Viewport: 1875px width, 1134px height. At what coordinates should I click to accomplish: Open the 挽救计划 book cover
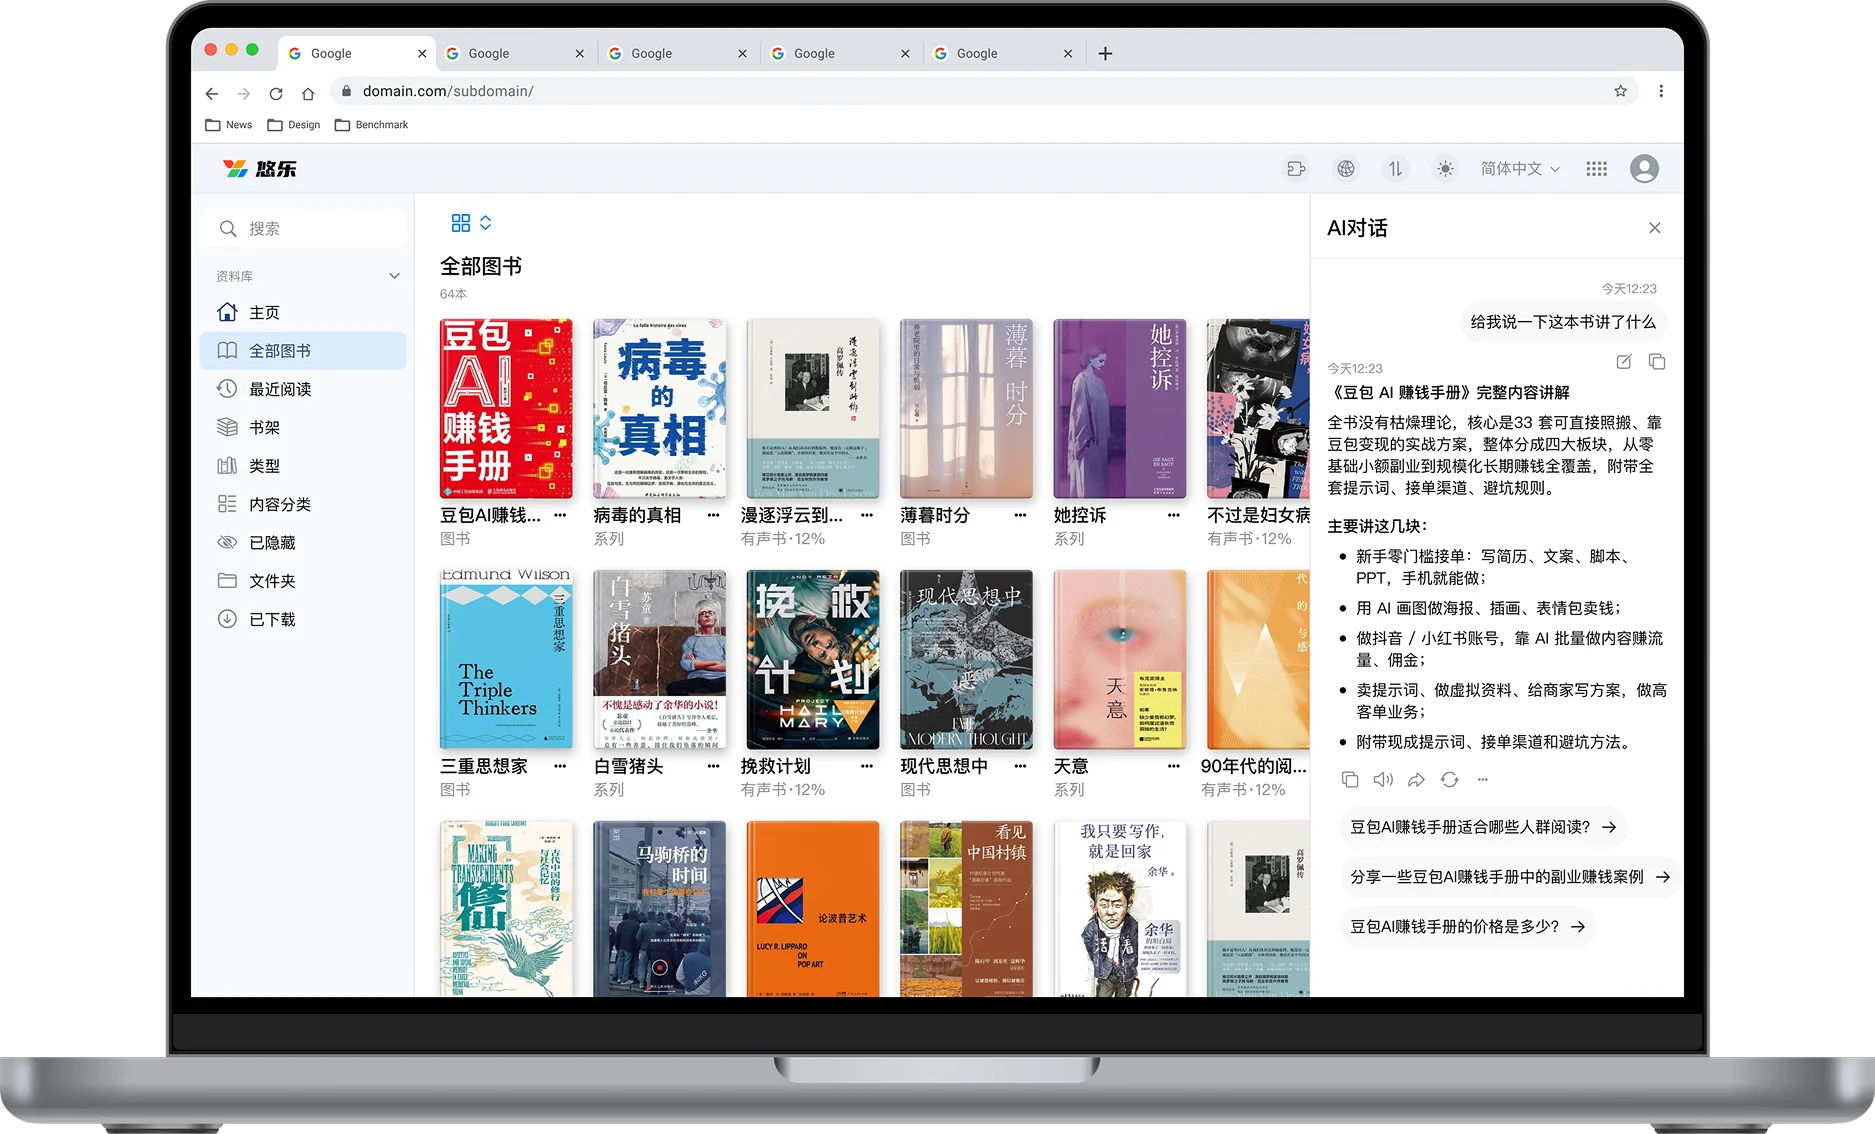coord(813,660)
